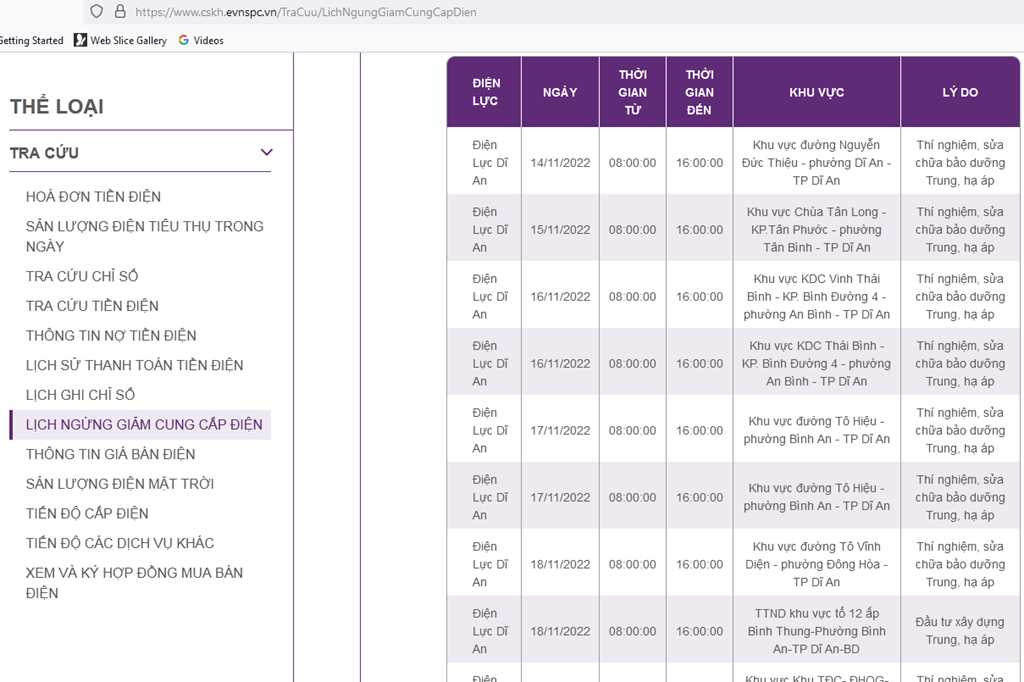Click Đầu tư xây dựng Trung, hạ áp cell
This screenshot has width=1024, height=682.
(960, 631)
